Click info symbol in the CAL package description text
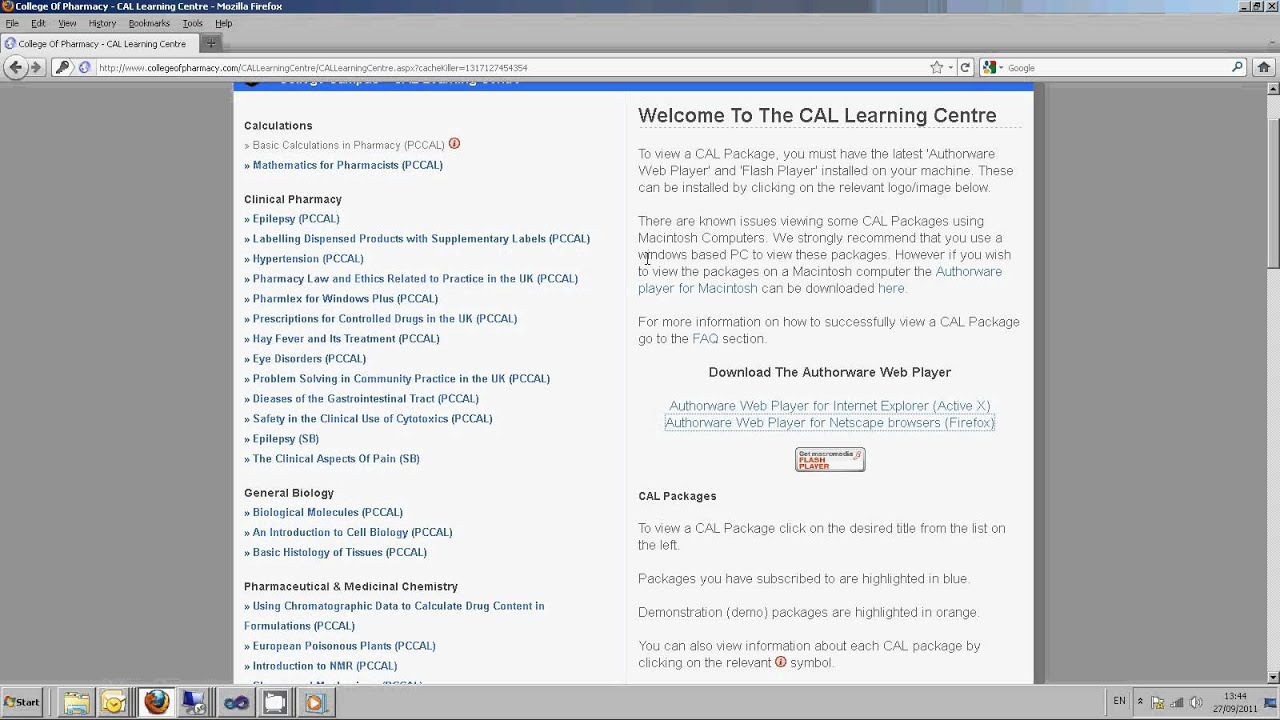The width and height of the screenshot is (1280, 720). [780, 662]
